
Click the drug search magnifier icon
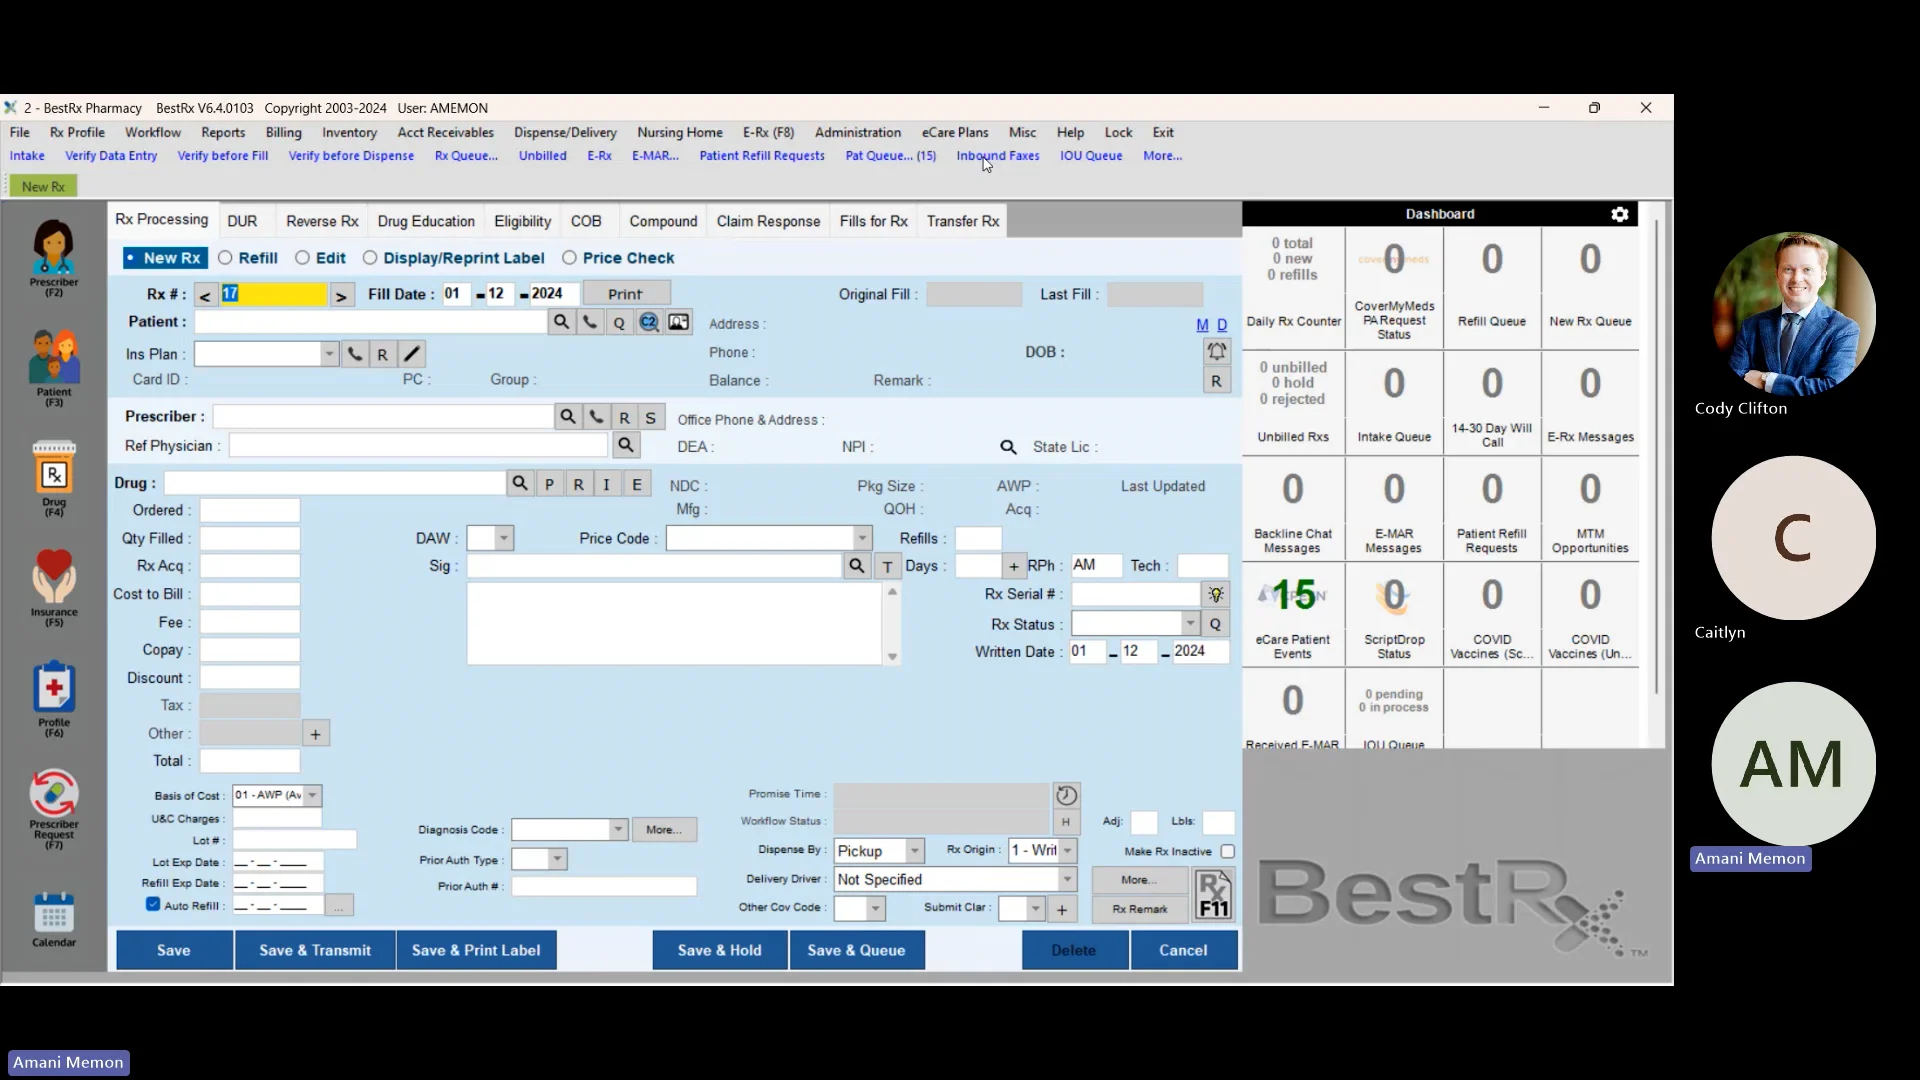click(x=520, y=484)
